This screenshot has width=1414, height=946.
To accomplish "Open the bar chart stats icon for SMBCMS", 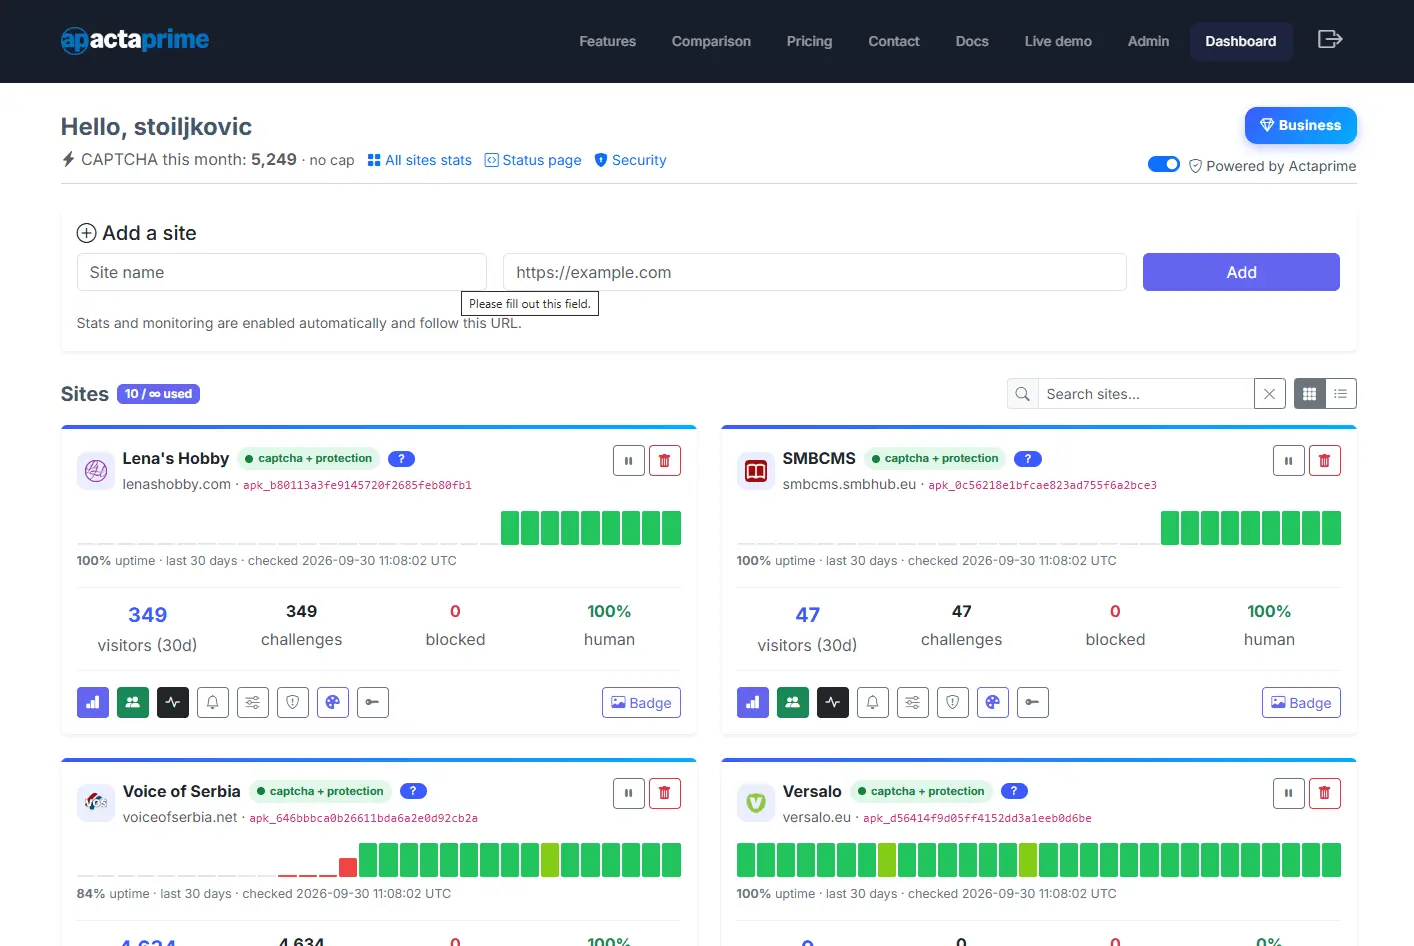I will [753, 703].
